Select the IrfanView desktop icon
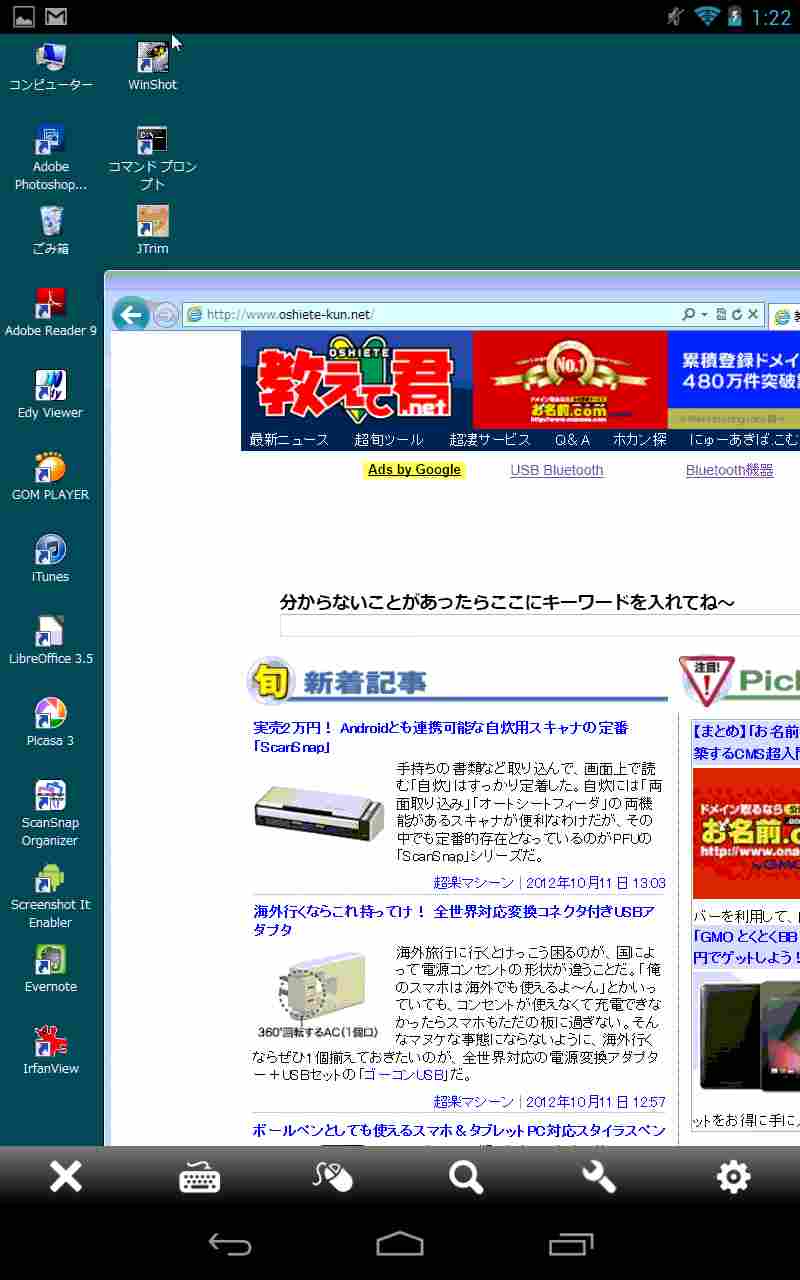 pos(51,1051)
